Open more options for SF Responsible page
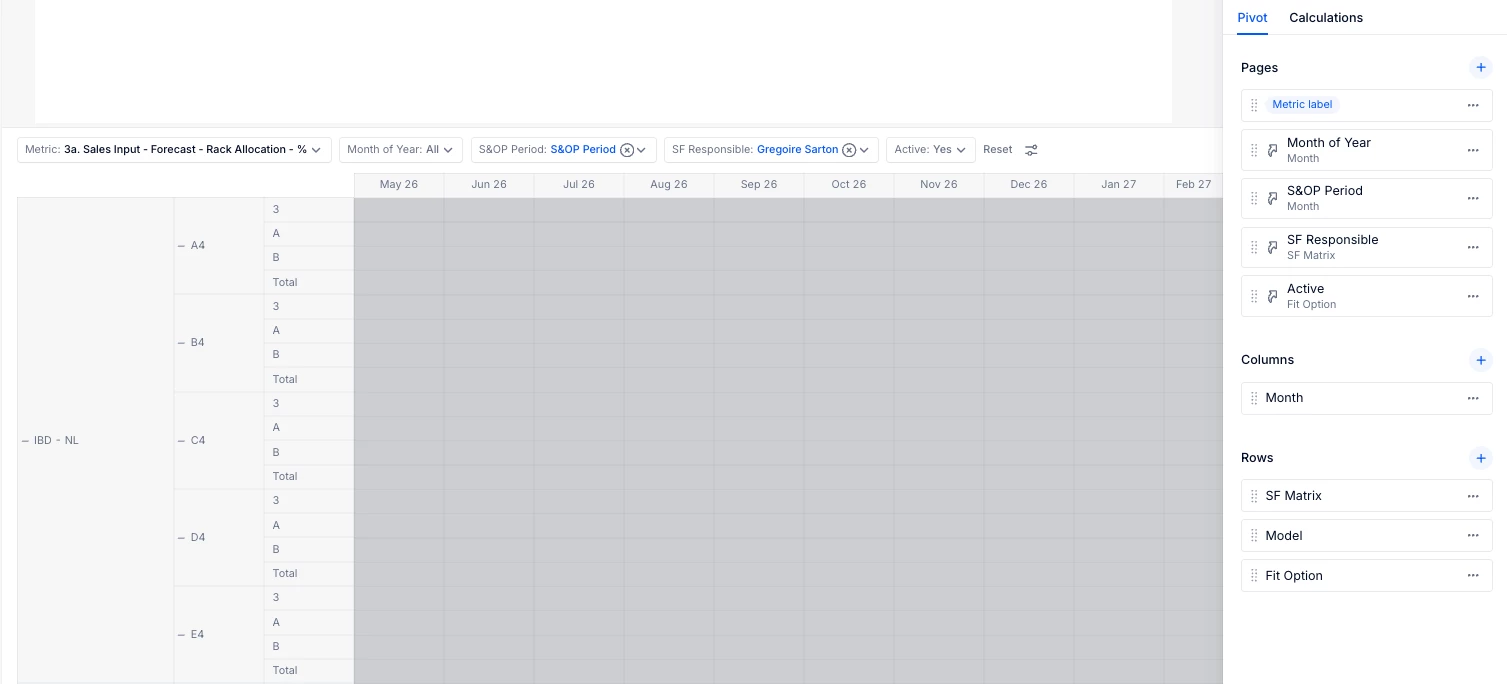The width and height of the screenshot is (1507, 684). point(1473,247)
